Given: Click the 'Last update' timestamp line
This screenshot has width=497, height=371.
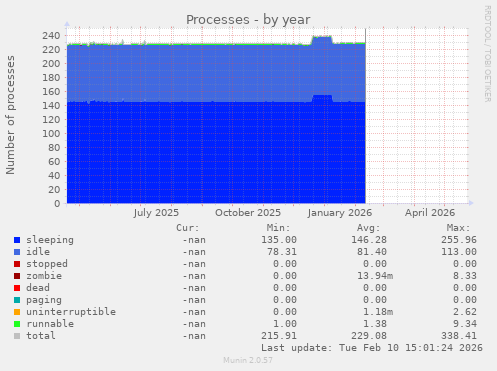Looking at the screenshot, I should click(372, 348).
